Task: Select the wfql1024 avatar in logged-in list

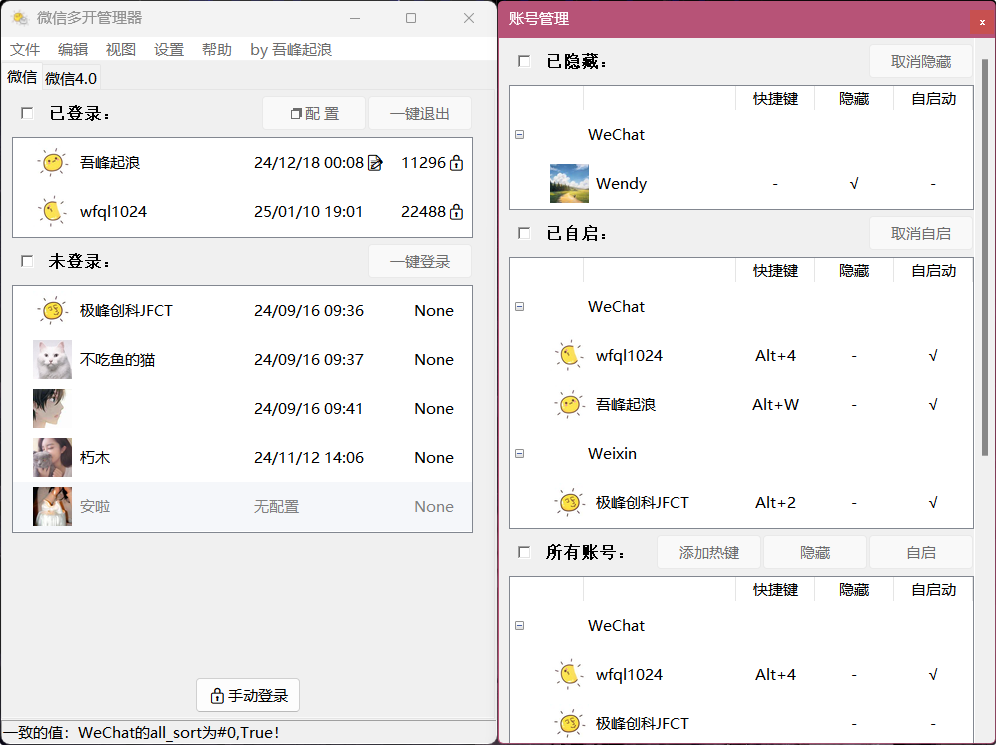Action: click(x=52, y=211)
